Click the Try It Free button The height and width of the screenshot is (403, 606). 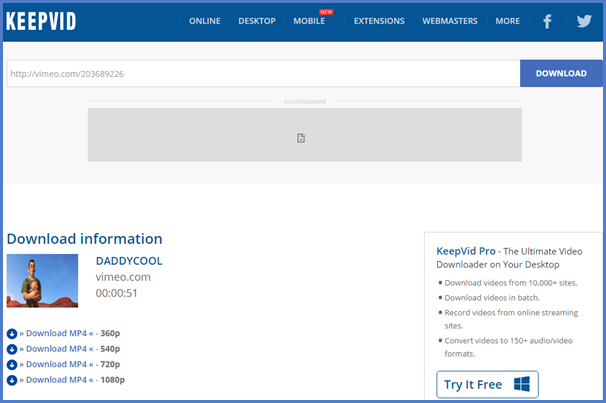point(487,384)
